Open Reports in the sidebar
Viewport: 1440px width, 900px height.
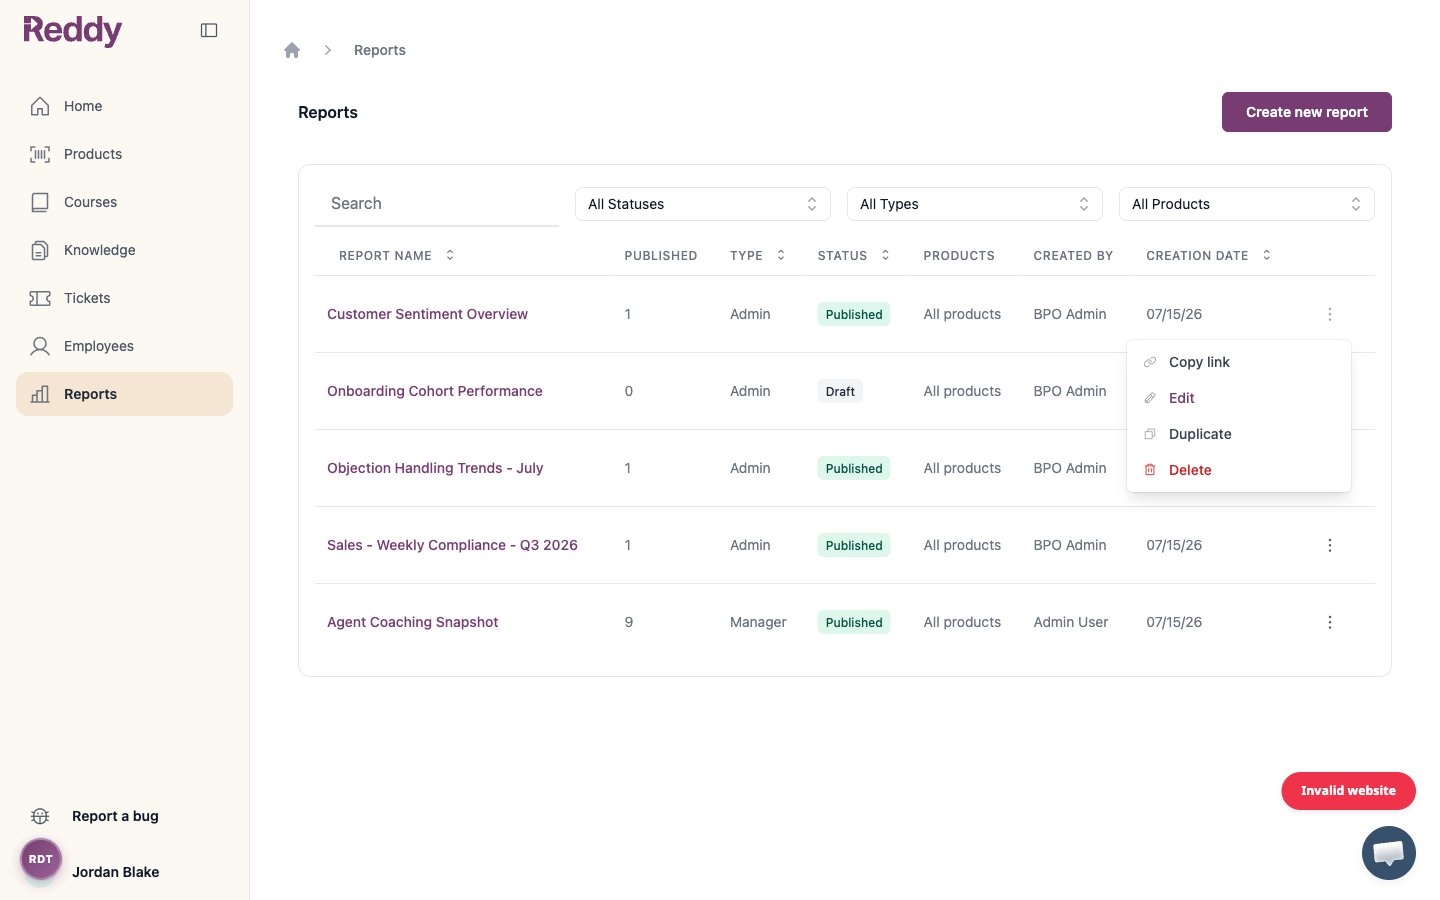tap(124, 394)
